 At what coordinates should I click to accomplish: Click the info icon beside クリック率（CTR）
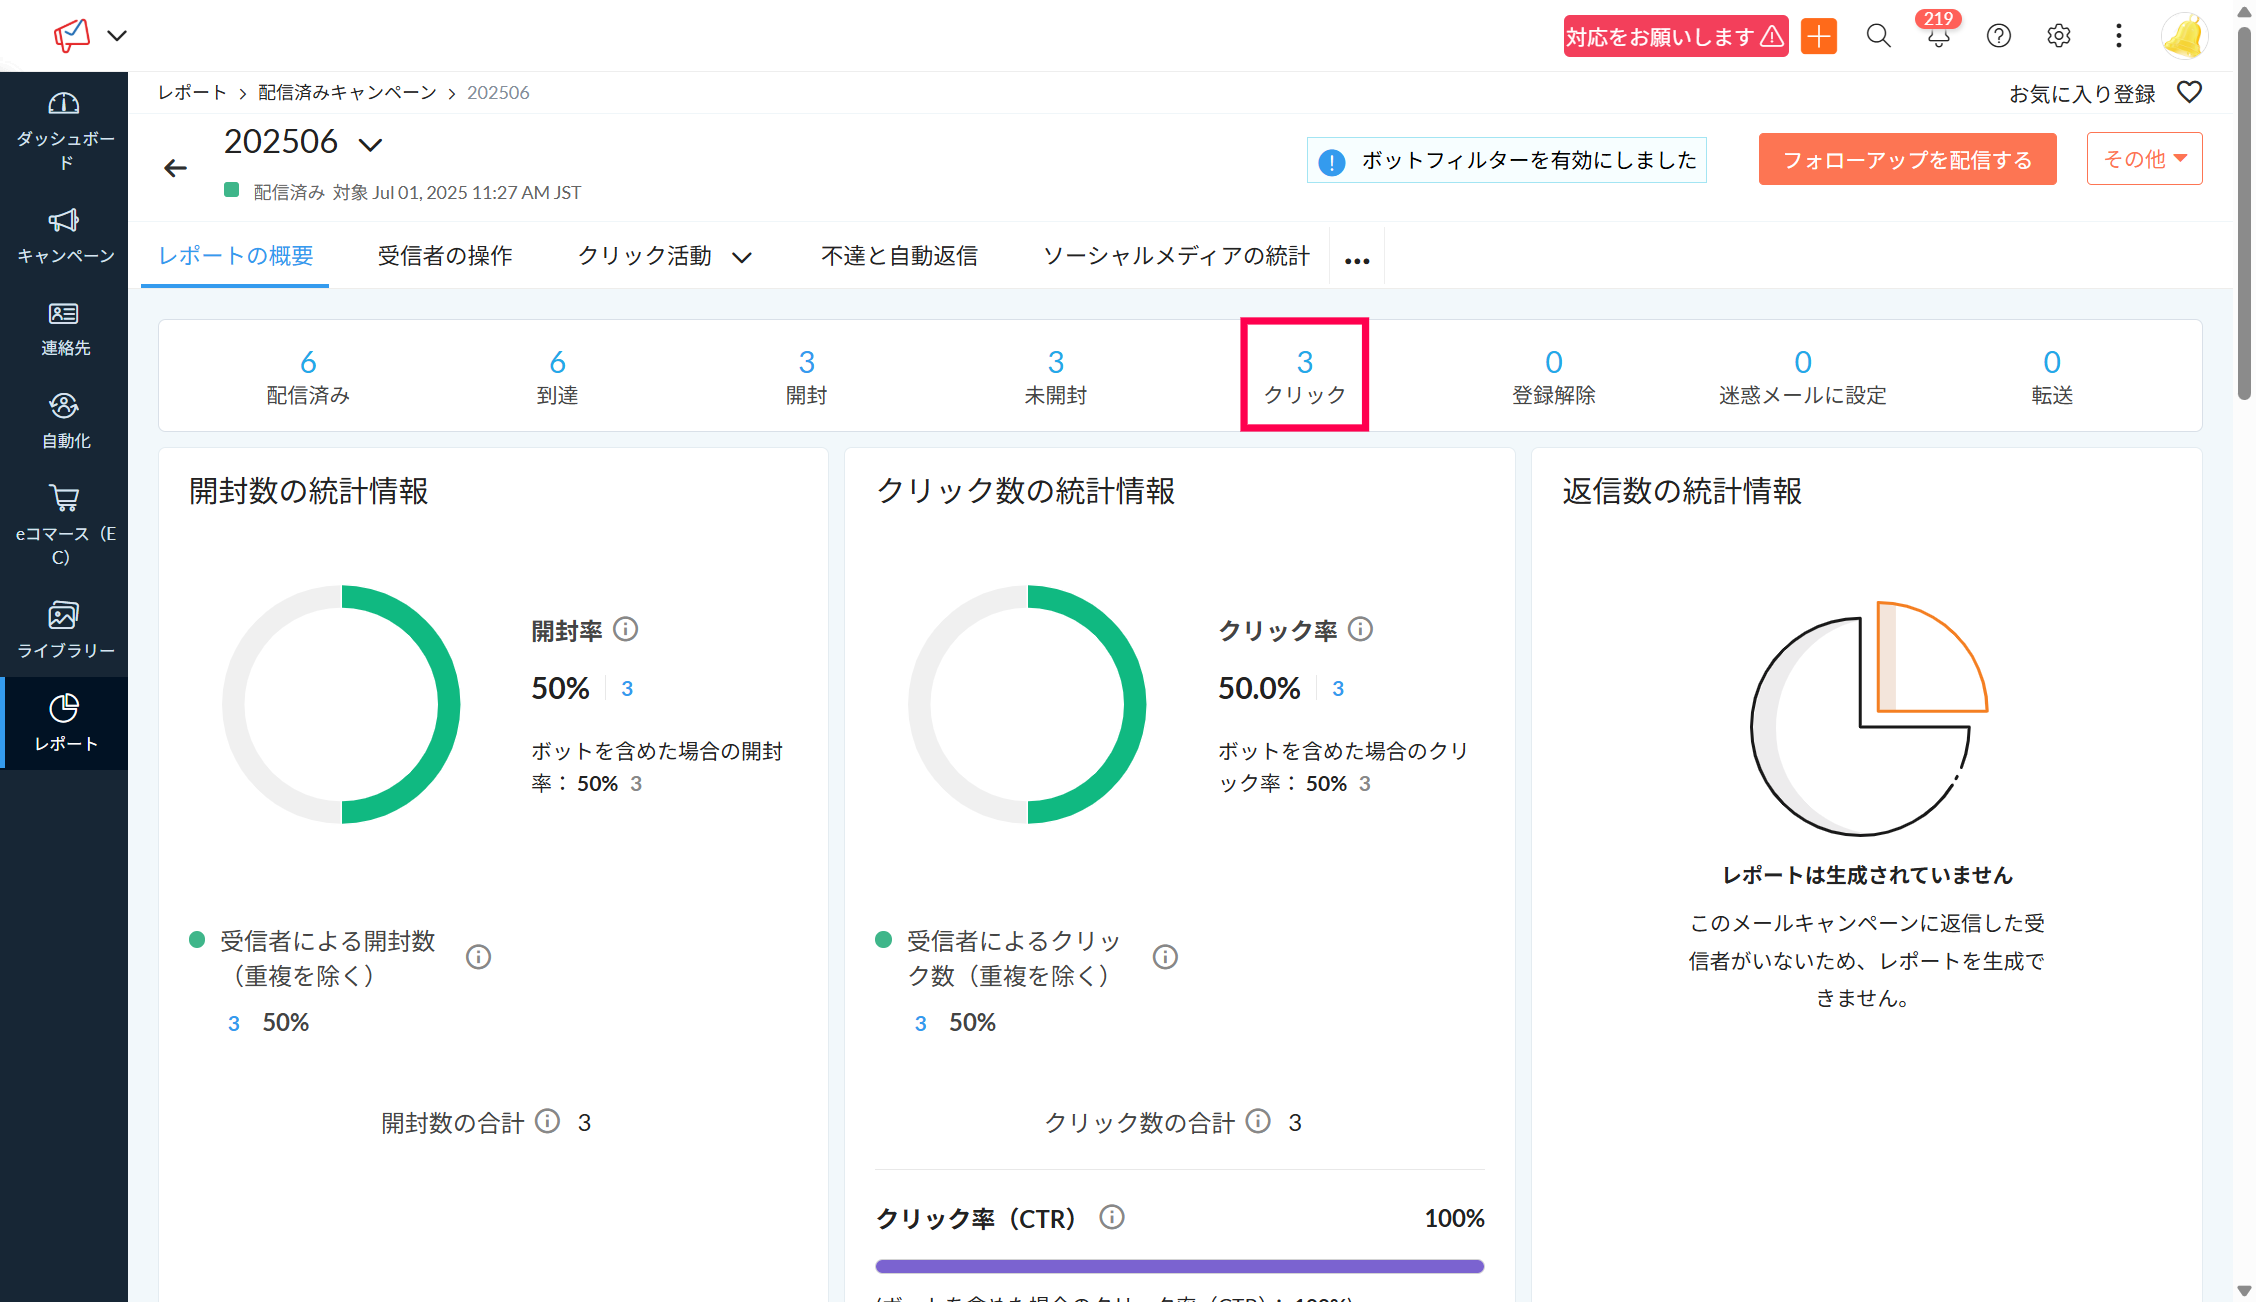[1111, 1217]
